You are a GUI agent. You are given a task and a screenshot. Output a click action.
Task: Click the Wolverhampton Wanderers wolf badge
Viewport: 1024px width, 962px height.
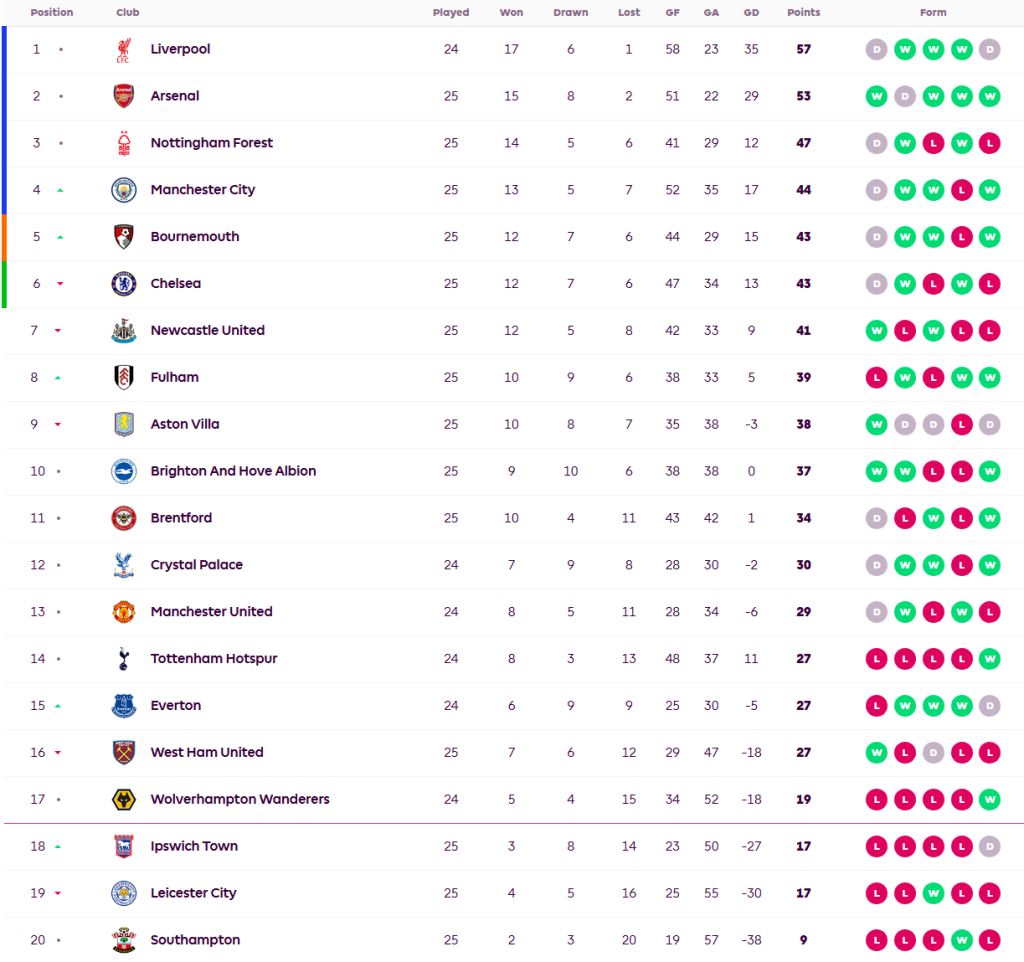click(124, 800)
